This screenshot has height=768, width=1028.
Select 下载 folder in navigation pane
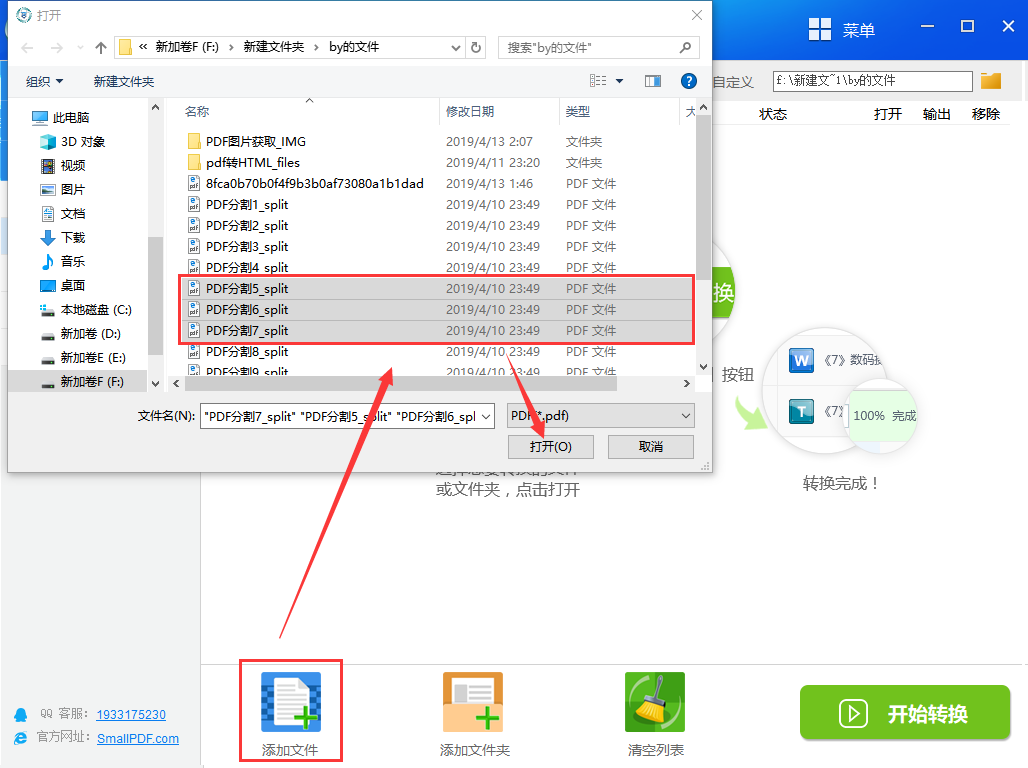pyautogui.click(x=63, y=237)
